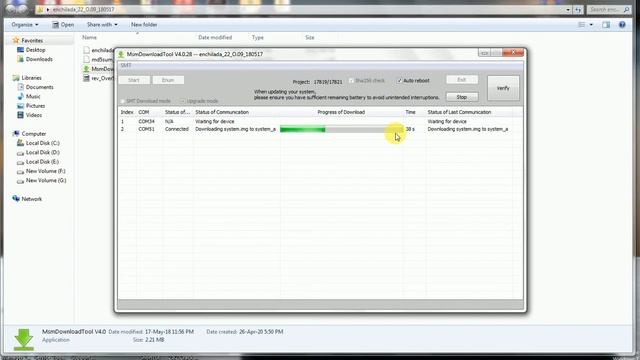Select the MsmDownloadTool file icon in list
640x360 pixels.
pos(86,69)
